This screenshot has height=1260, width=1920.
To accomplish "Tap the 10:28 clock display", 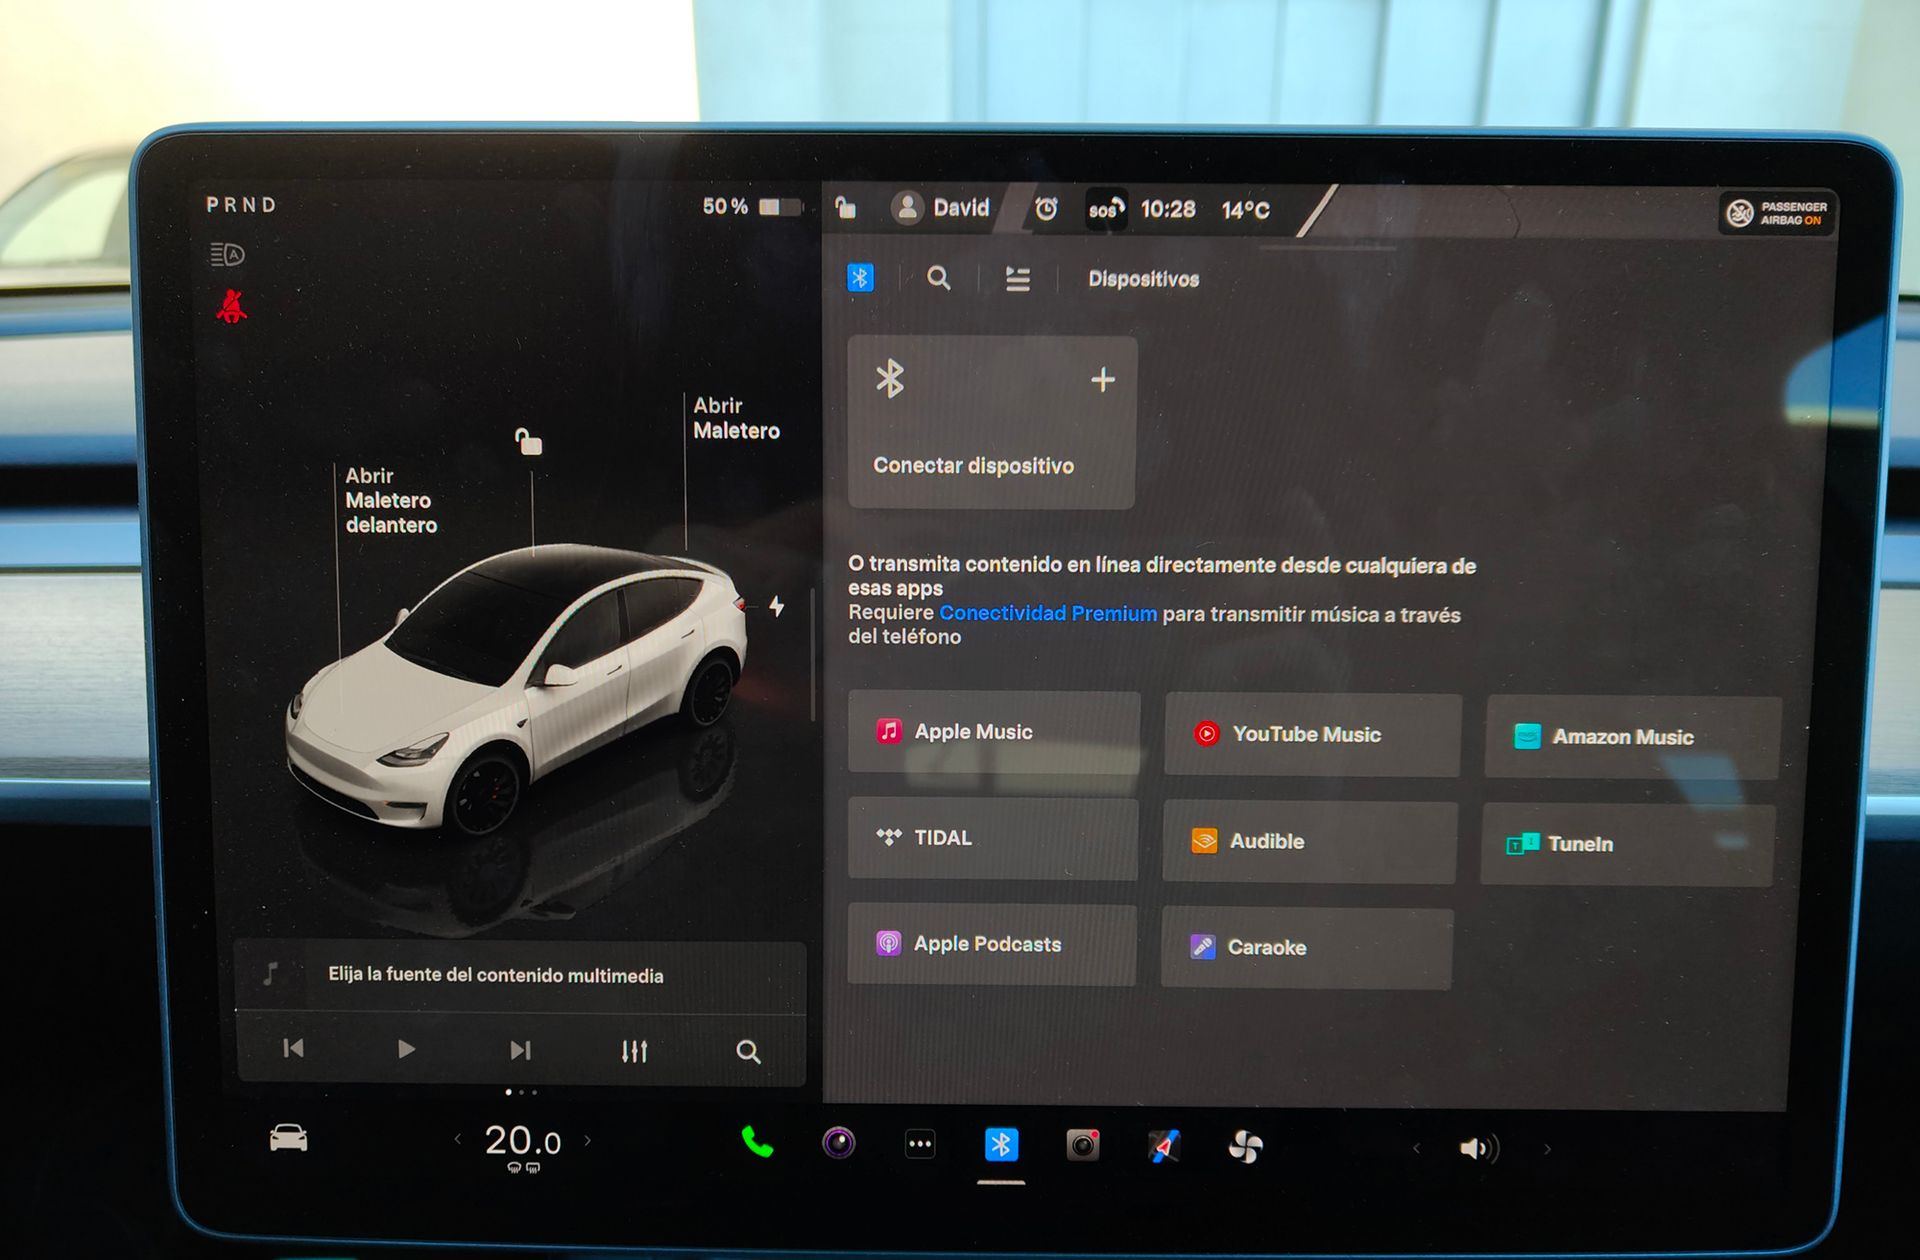I will 1168,209.
